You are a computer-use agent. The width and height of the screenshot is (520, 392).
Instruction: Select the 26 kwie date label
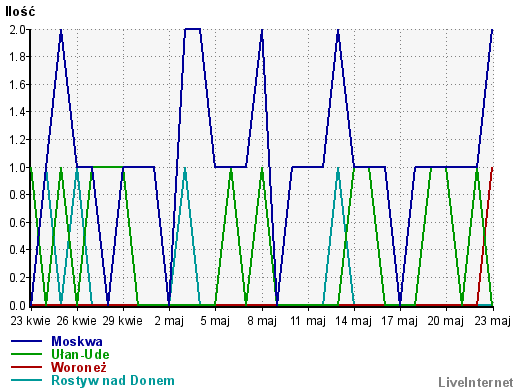coord(76,321)
